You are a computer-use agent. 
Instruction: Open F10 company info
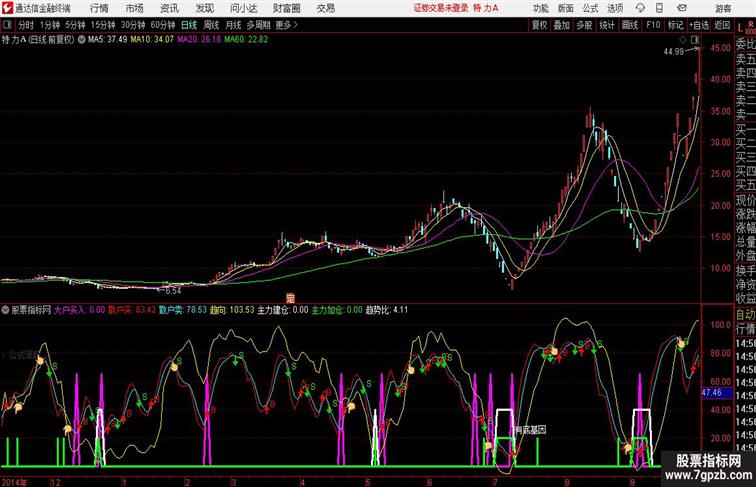point(653,25)
